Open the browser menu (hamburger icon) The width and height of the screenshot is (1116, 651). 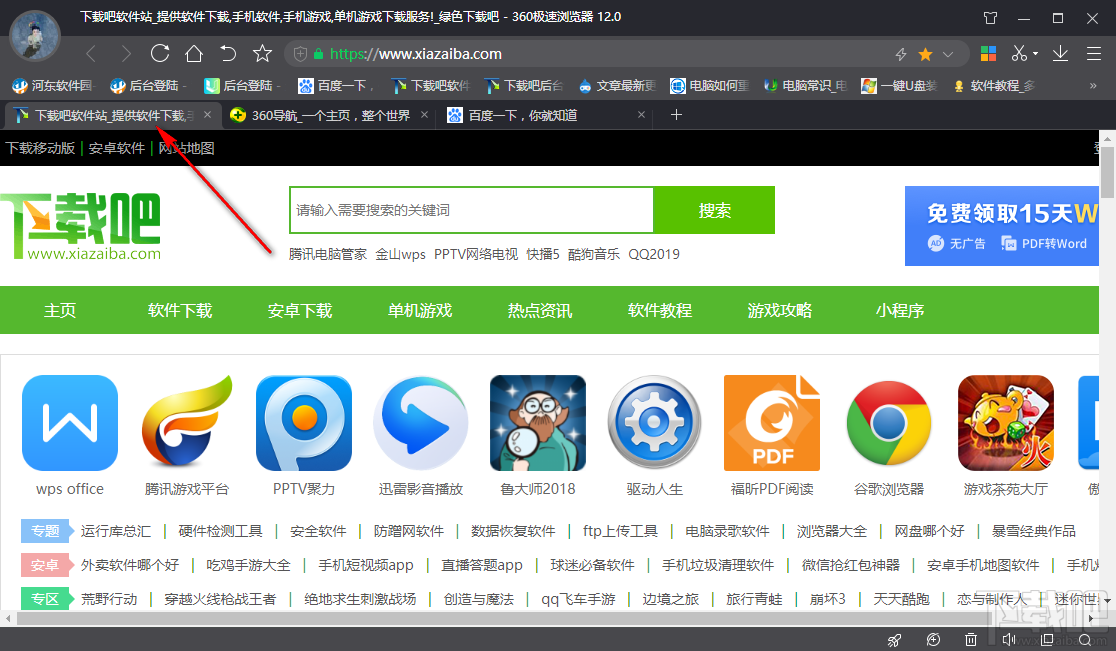(1094, 53)
